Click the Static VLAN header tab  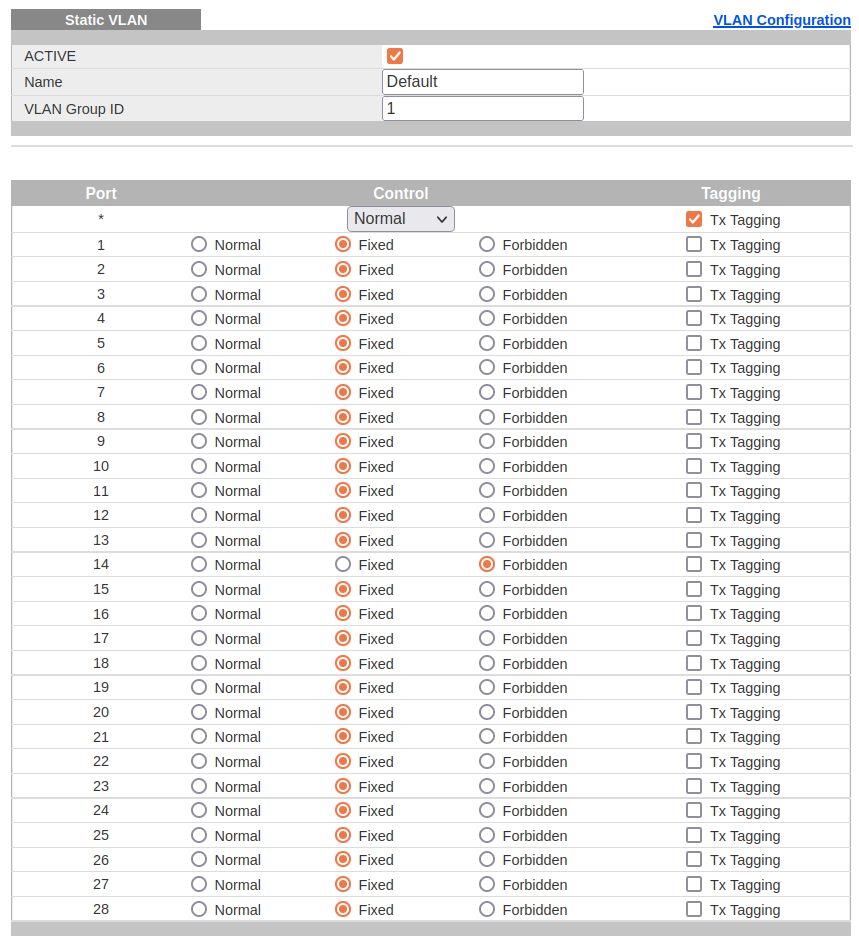click(x=106, y=20)
